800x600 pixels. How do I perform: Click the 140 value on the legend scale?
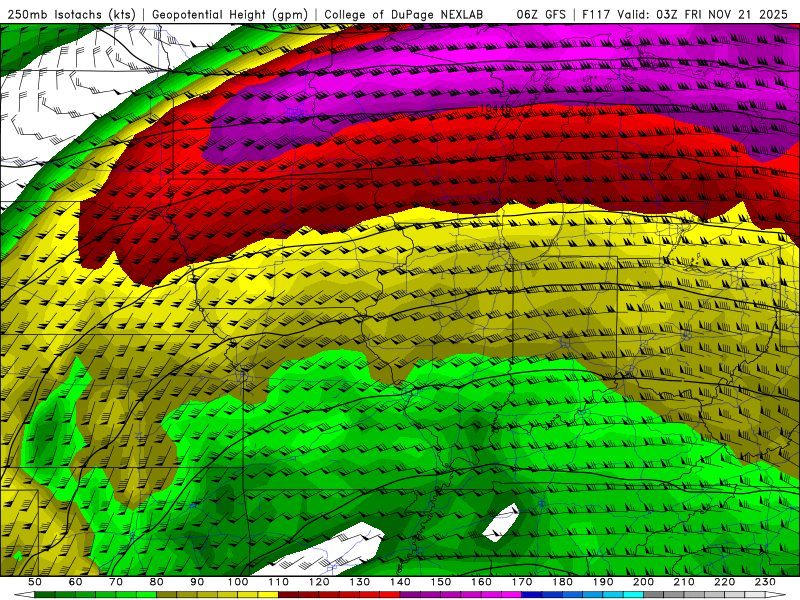400,582
